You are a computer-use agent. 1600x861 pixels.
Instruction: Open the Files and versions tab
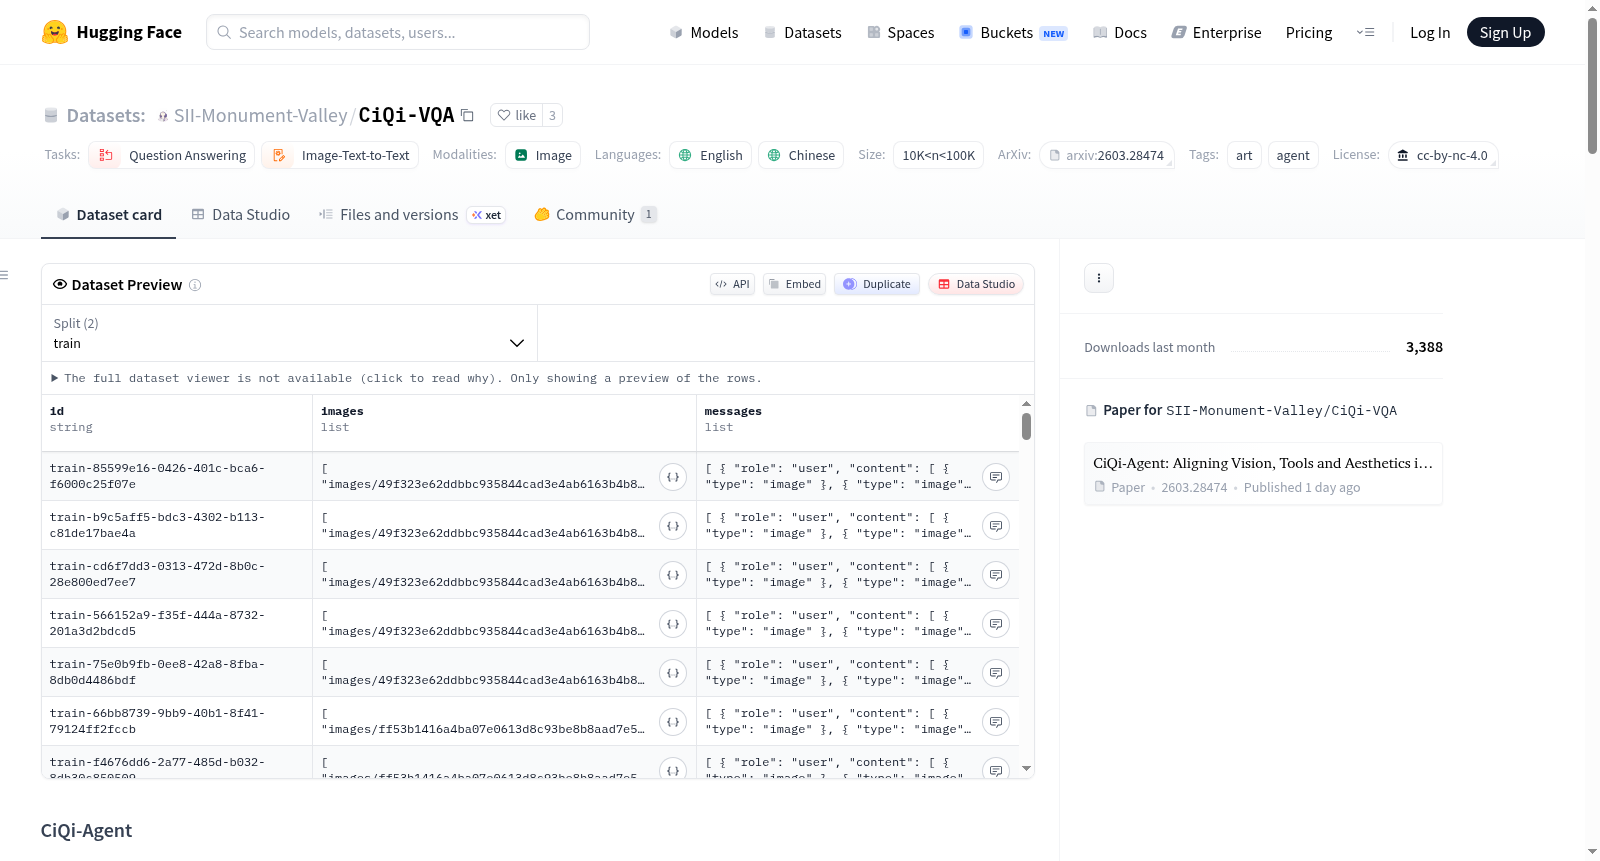coord(411,215)
